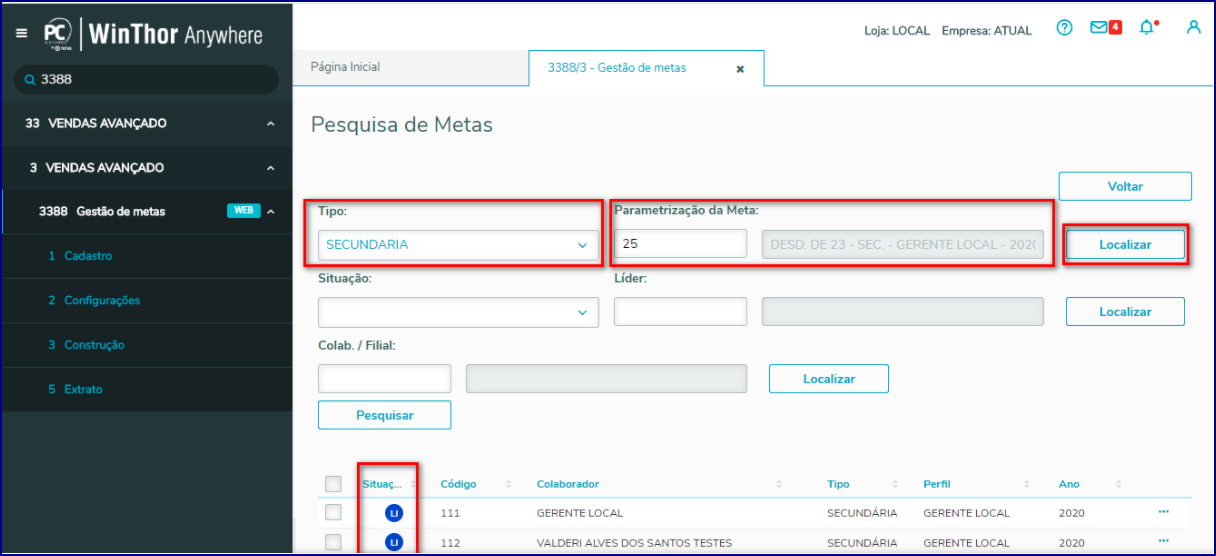The image size is (1216, 556).
Task: Click Localizar next to Colab. / Filial
Action: click(x=829, y=379)
